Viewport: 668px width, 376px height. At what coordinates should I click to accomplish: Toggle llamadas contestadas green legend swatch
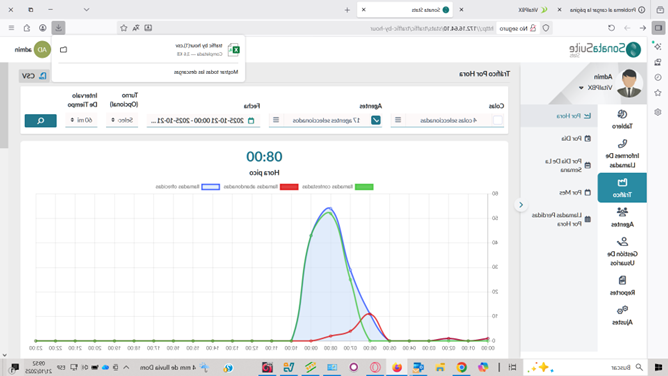[x=364, y=187]
